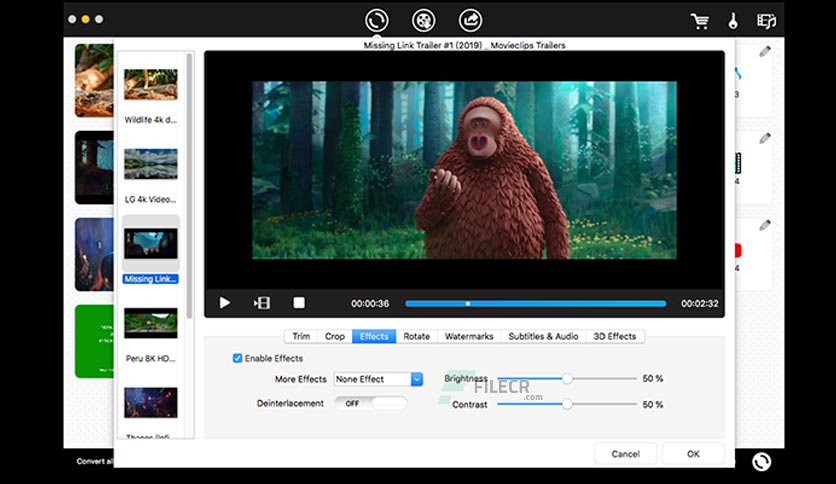Click the Contrast 50 % value
This screenshot has width=836, height=484.
[x=653, y=405]
